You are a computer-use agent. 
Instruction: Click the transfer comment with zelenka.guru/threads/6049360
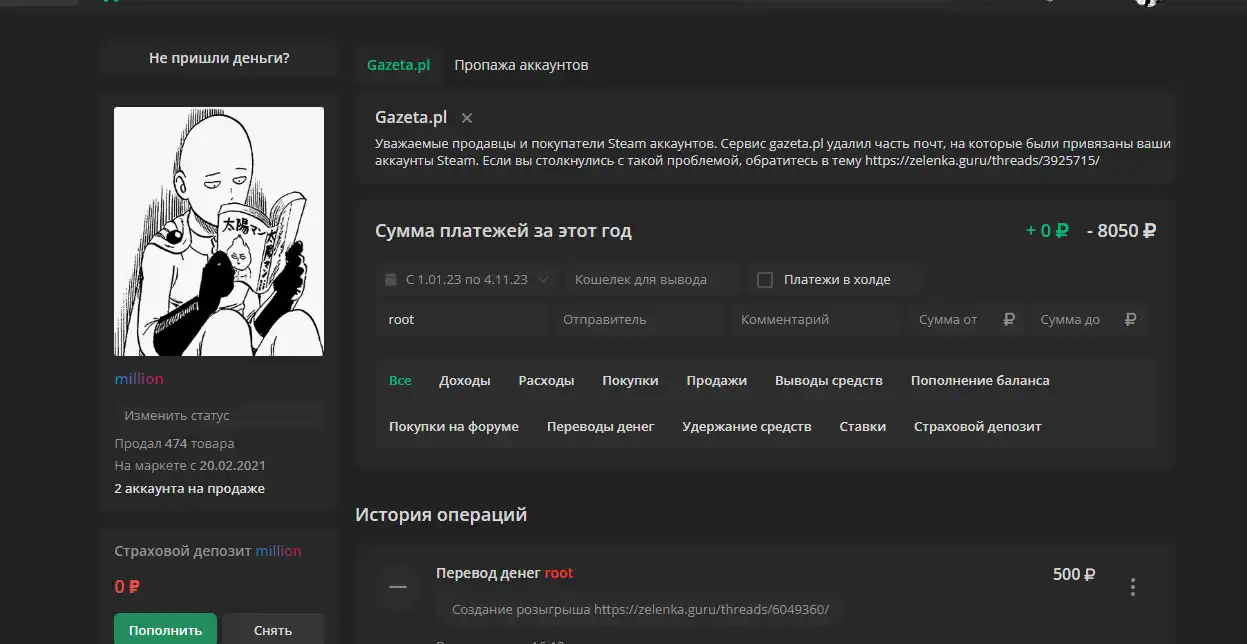tap(640, 609)
